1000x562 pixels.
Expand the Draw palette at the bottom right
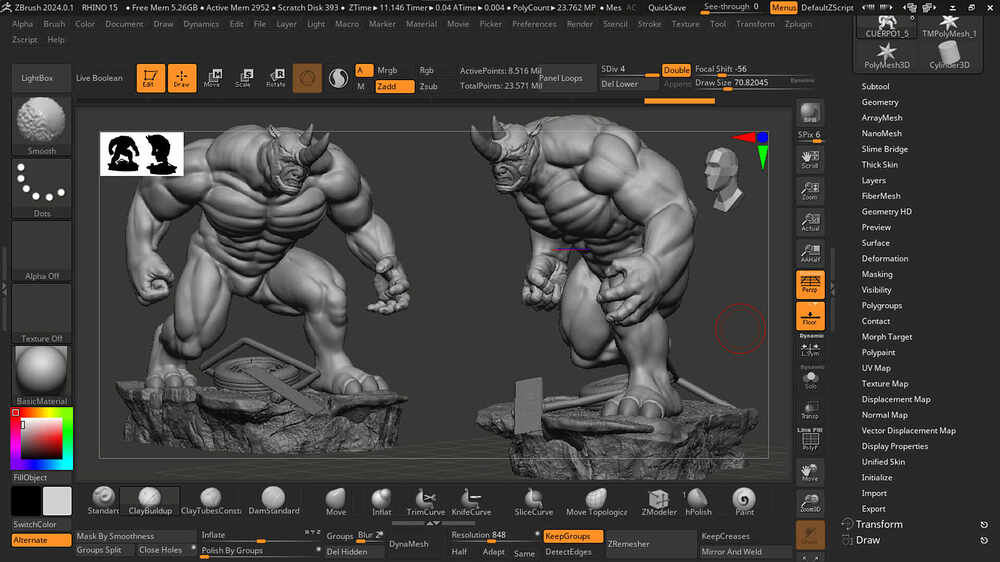point(867,540)
